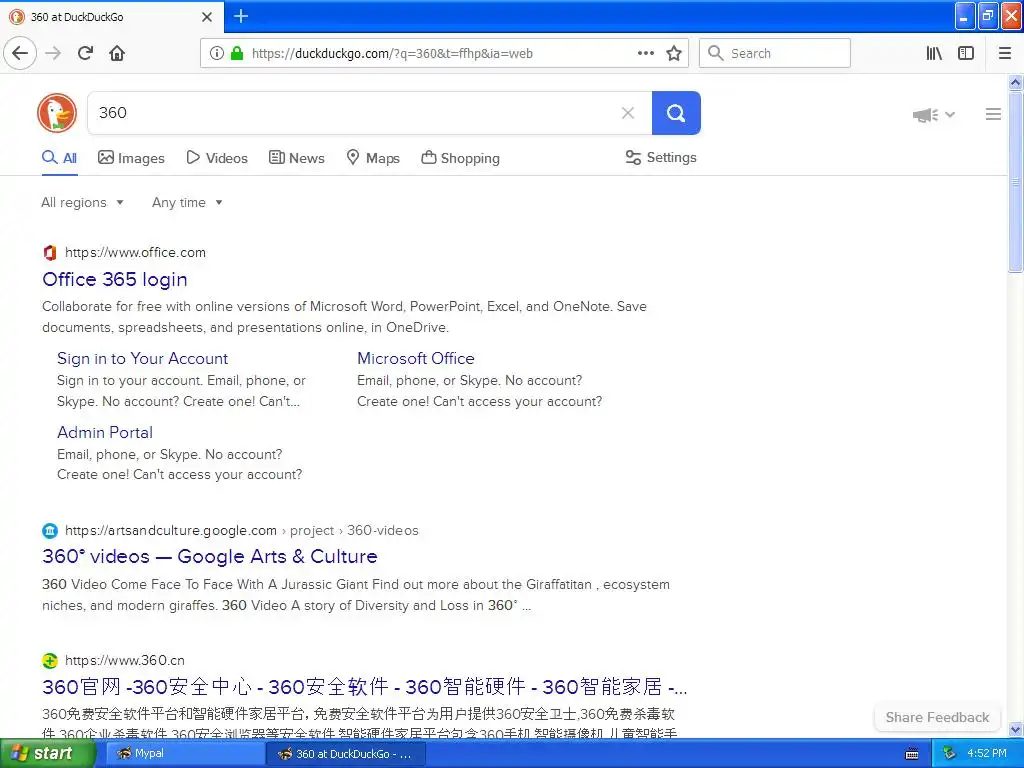Open search Settings dropdown

point(661,157)
